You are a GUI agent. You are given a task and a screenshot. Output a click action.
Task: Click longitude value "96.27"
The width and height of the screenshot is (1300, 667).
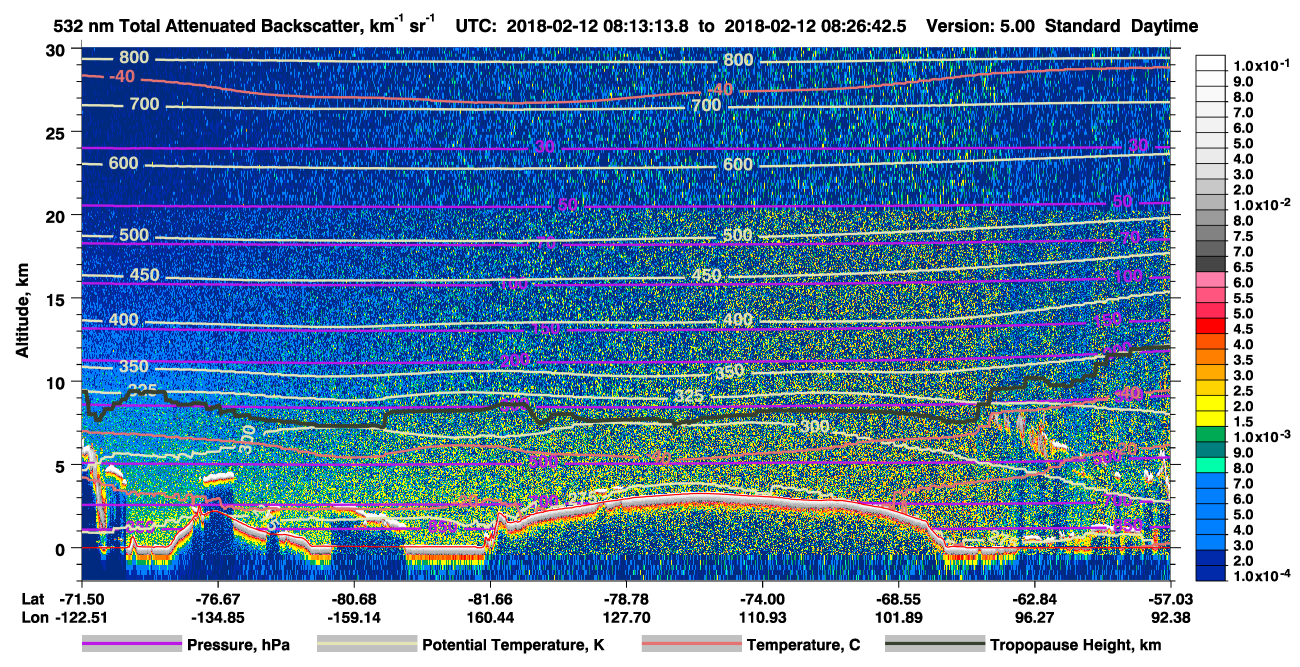[1034, 617]
